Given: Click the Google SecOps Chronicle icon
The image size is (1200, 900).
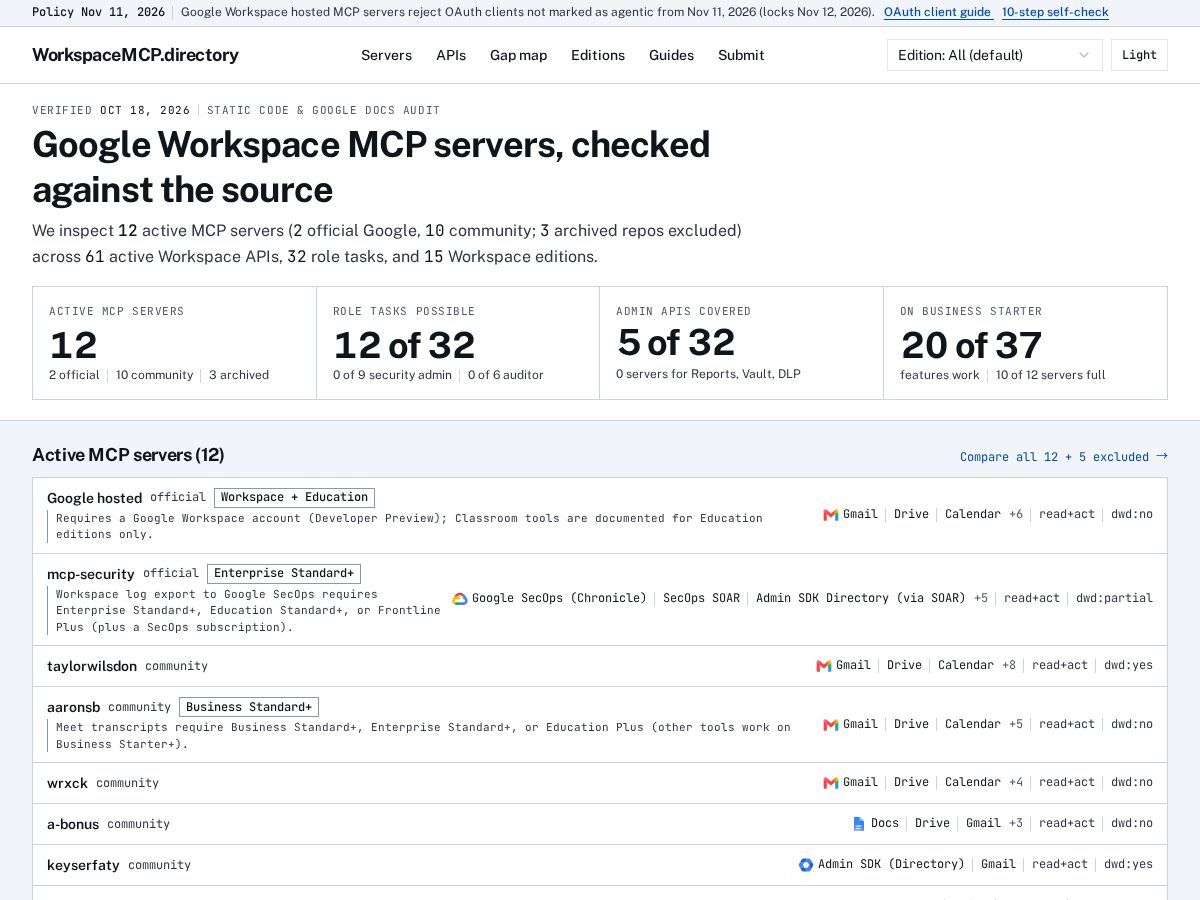Looking at the screenshot, I should (460, 599).
